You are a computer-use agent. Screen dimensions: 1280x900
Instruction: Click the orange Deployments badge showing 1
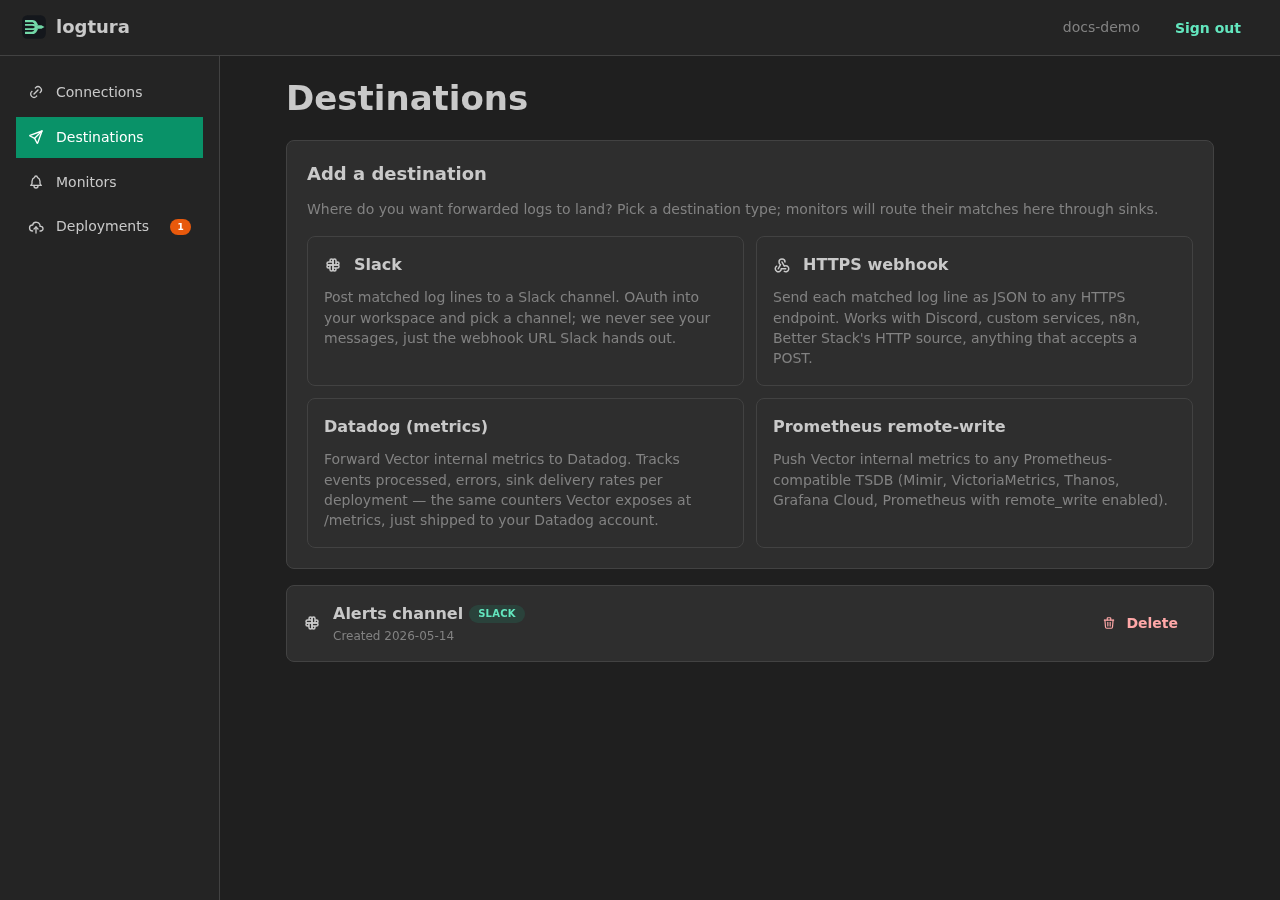pyautogui.click(x=180, y=227)
